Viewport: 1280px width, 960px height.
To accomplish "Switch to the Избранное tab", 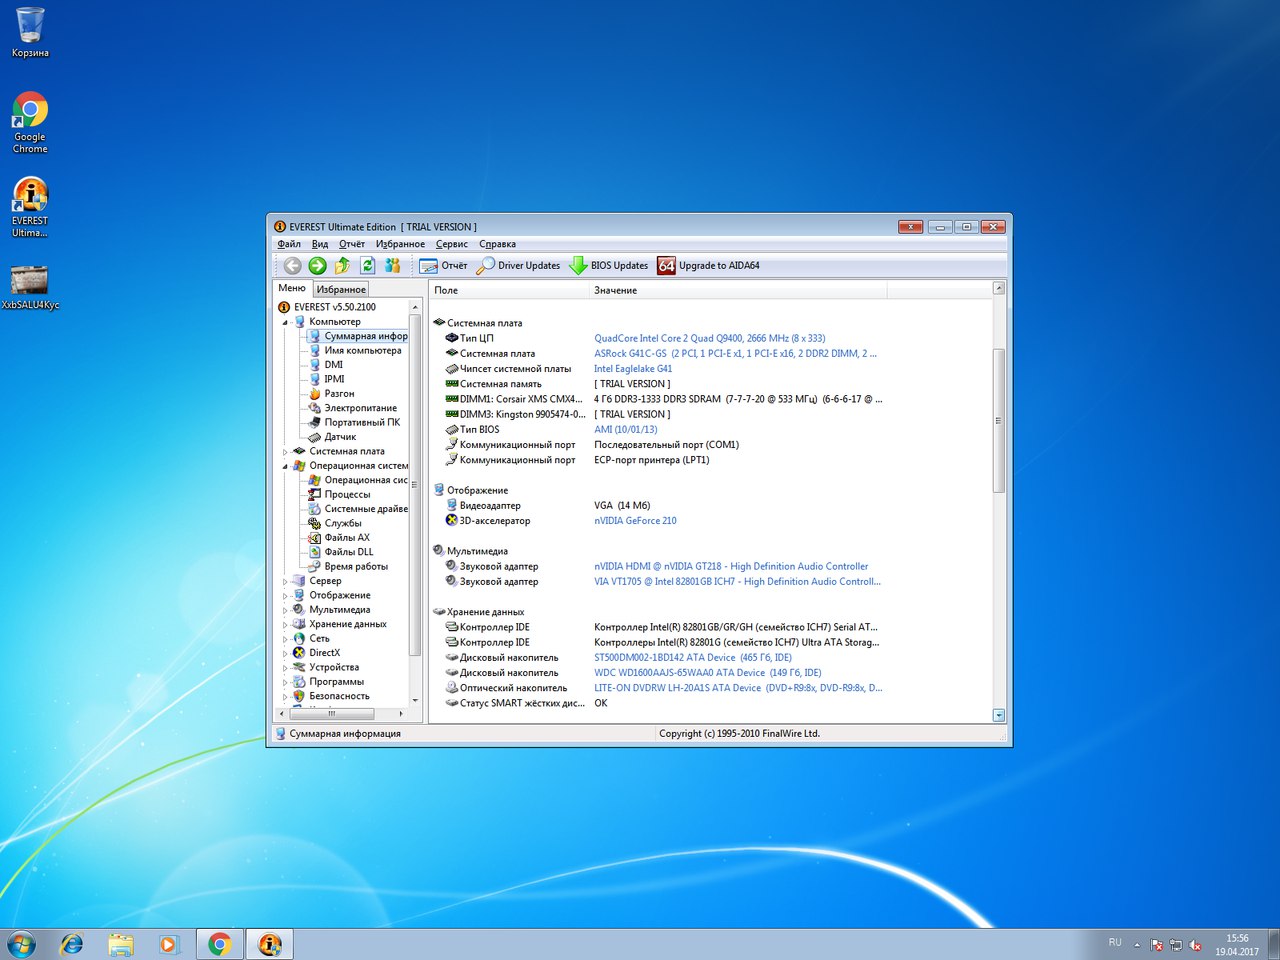I will (341, 289).
